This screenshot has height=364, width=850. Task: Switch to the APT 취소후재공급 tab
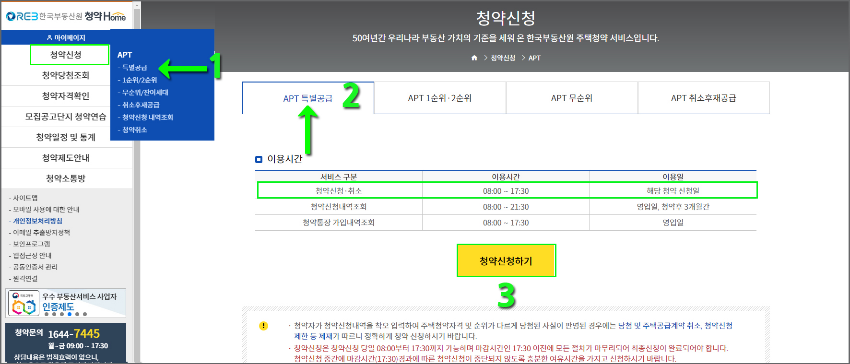tap(704, 98)
